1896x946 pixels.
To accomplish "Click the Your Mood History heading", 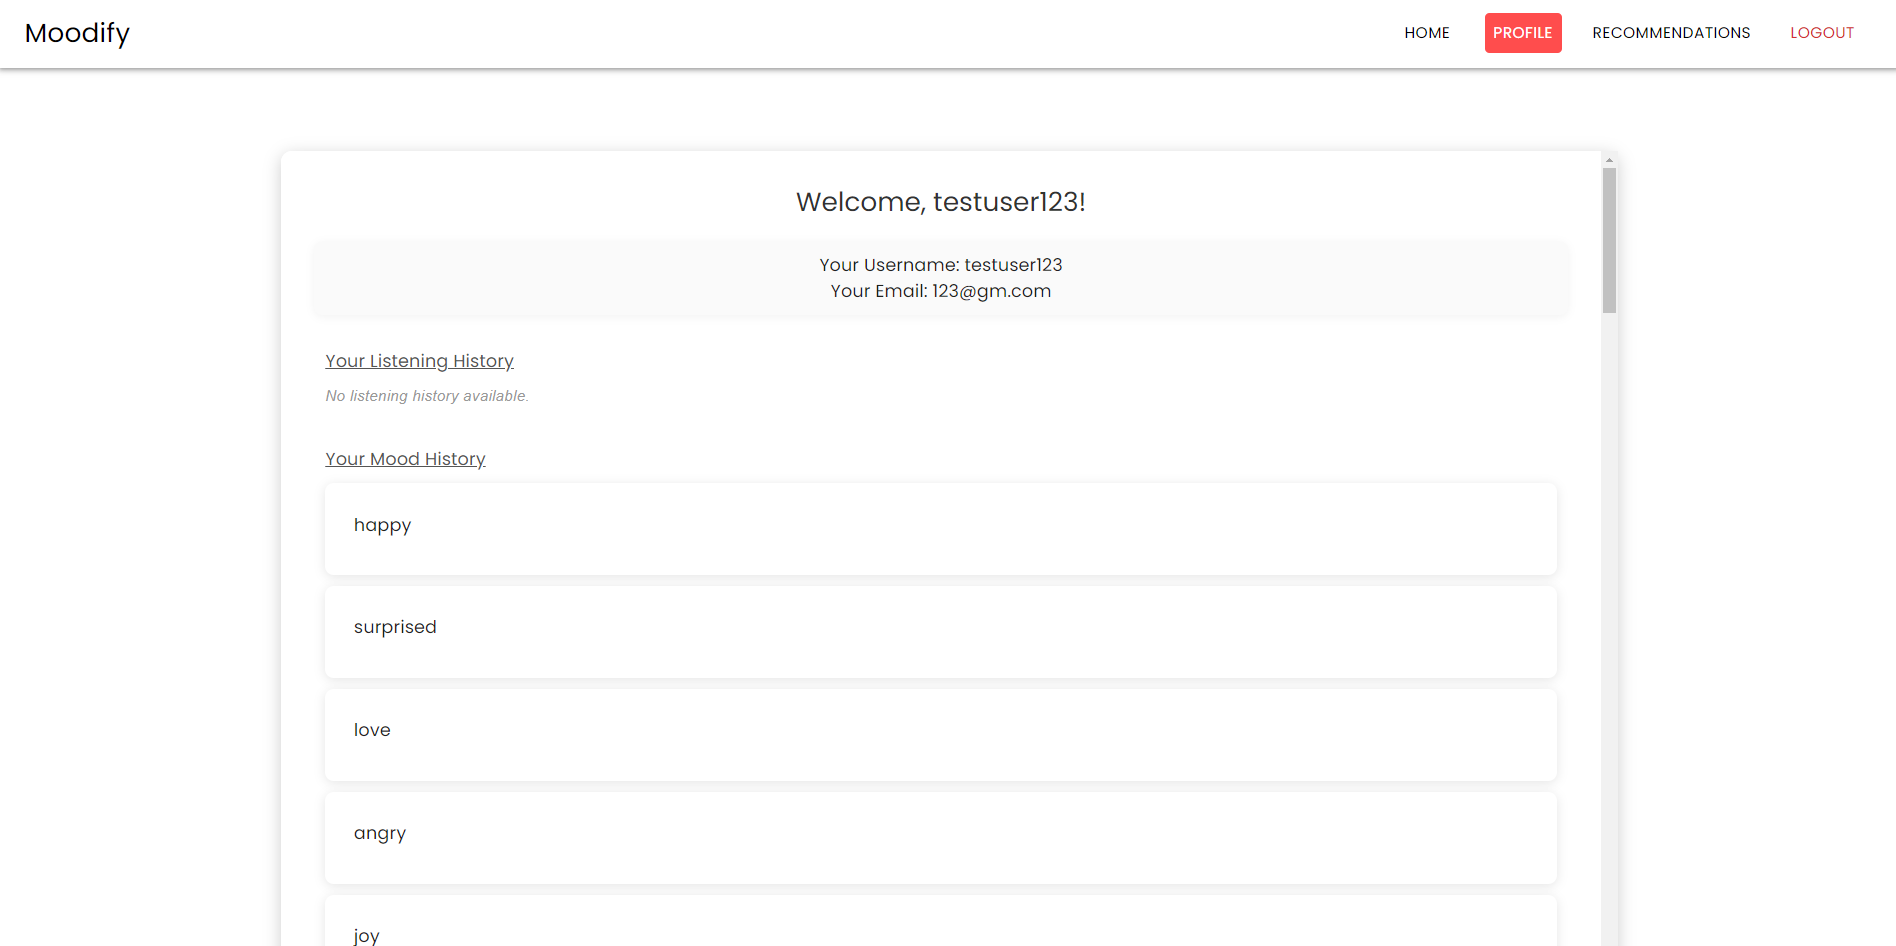I will click(405, 459).
